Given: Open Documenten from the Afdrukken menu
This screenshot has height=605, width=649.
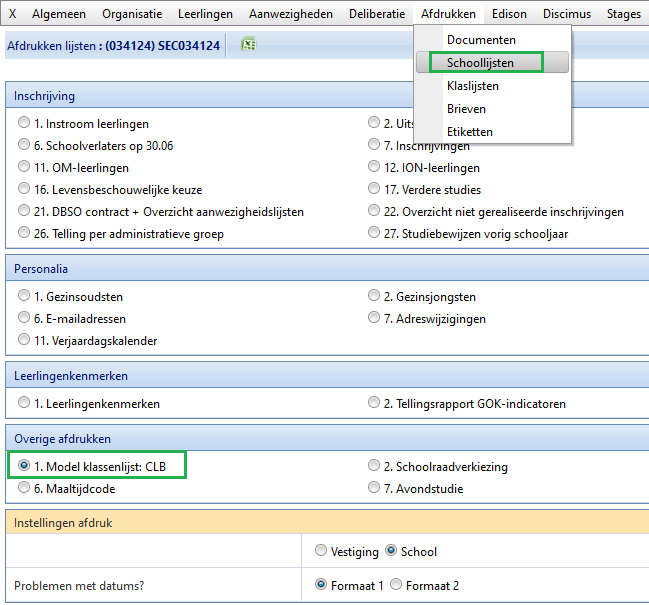Looking at the screenshot, I should point(481,40).
